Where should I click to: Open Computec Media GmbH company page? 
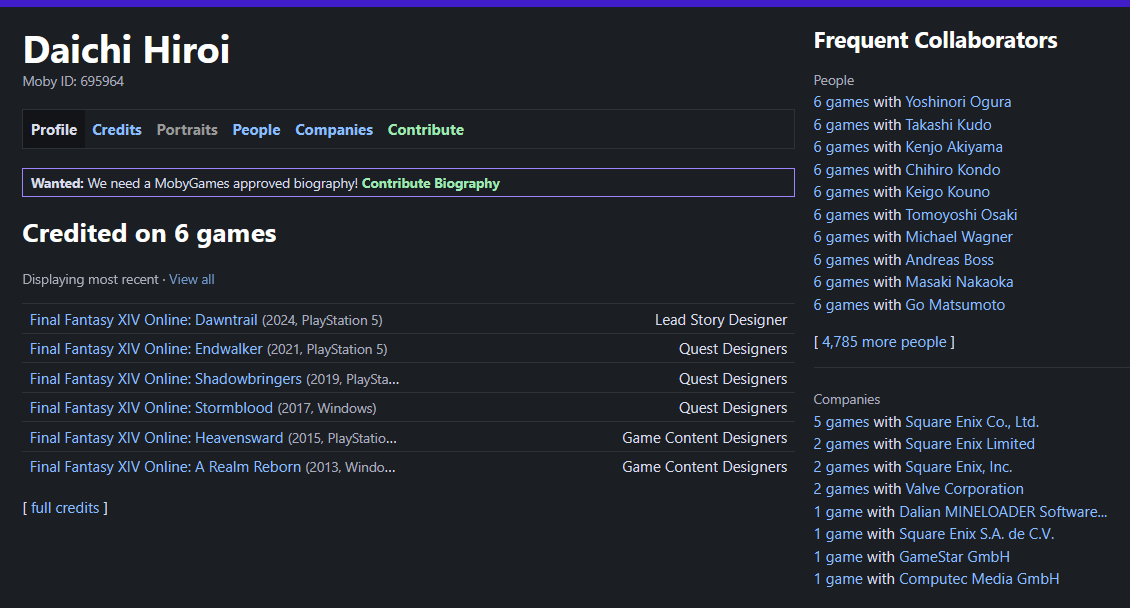click(979, 579)
